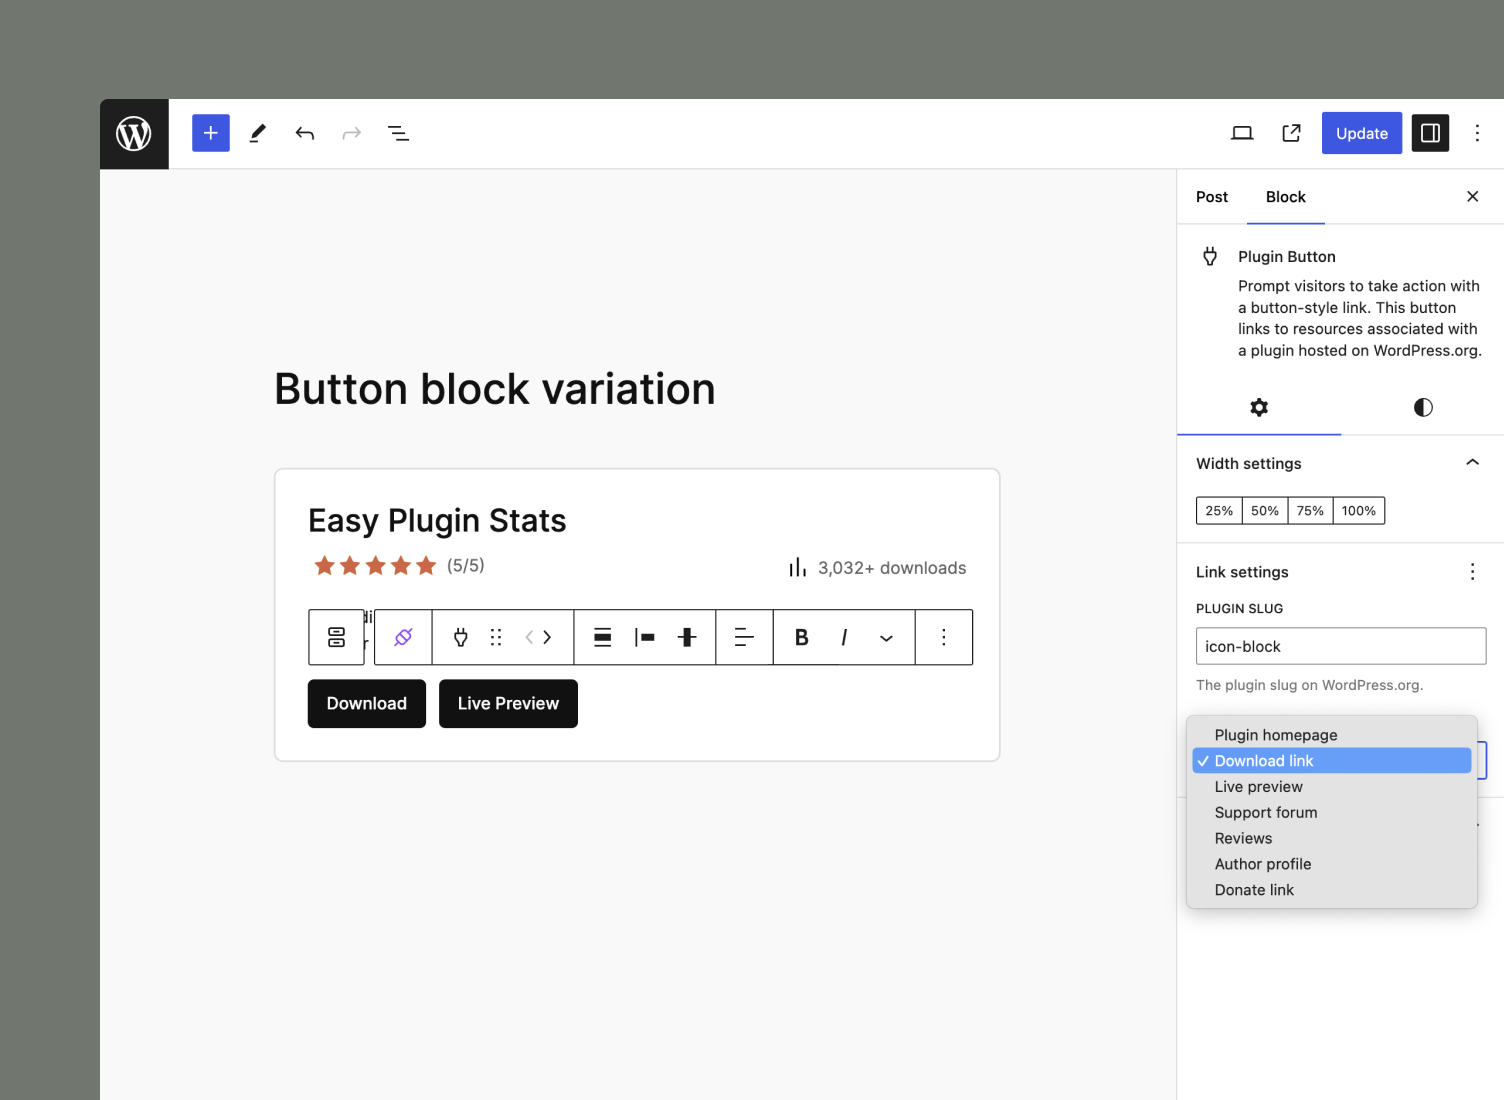Screen dimensions: 1504x1100
Task: Set button width to 50%
Action: (x=1265, y=510)
